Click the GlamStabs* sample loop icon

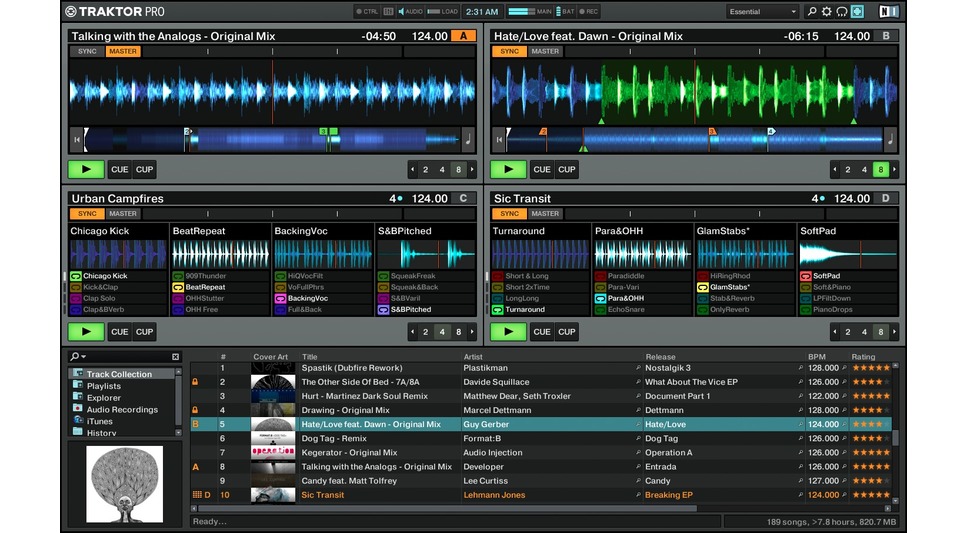pos(702,287)
